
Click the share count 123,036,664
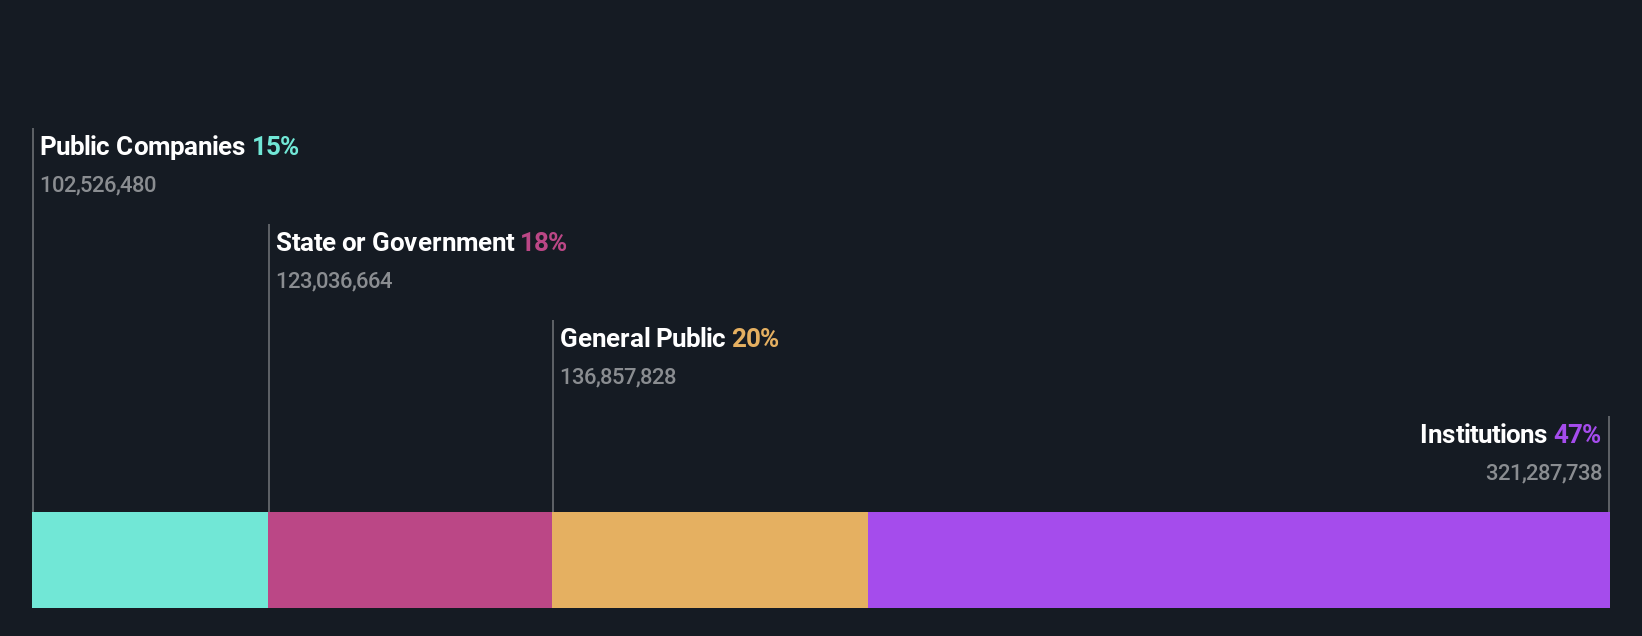coord(334,280)
